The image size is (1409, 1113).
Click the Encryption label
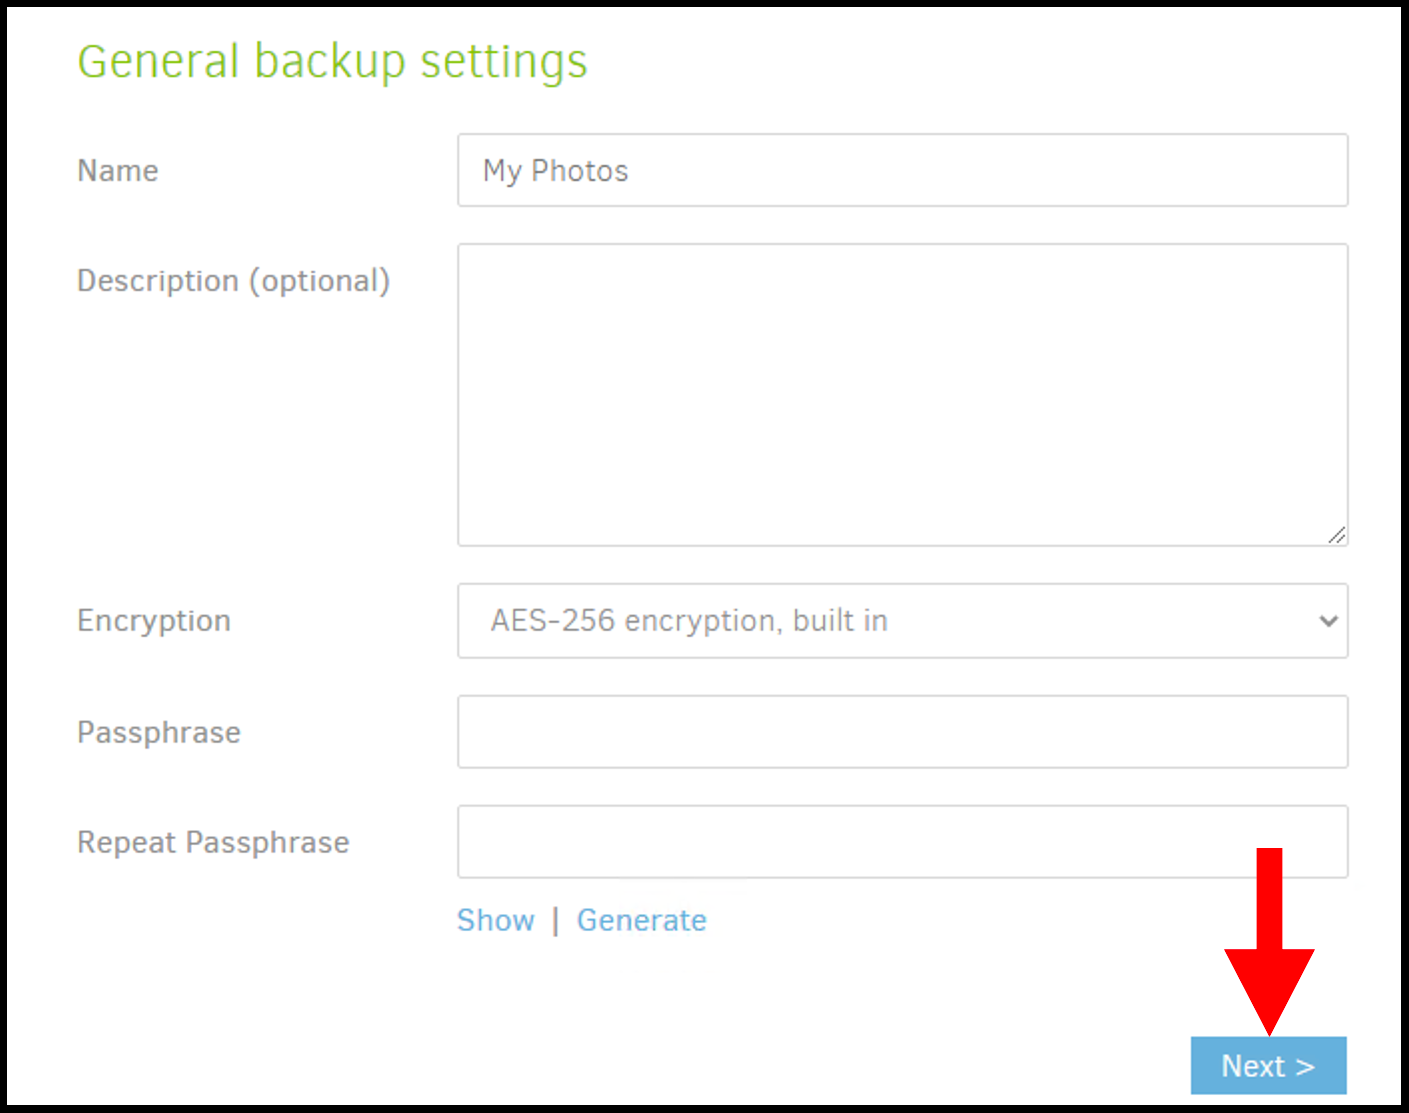tap(153, 620)
